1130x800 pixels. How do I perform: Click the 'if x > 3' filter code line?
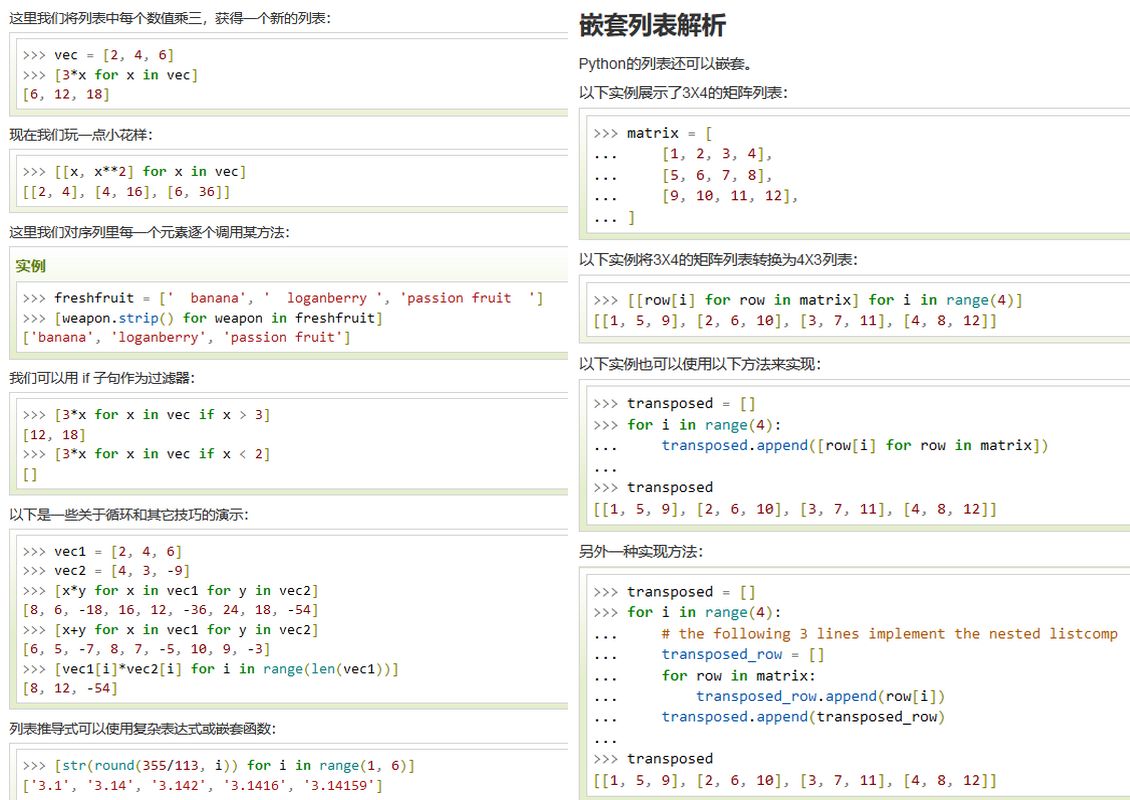tap(146, 414)
